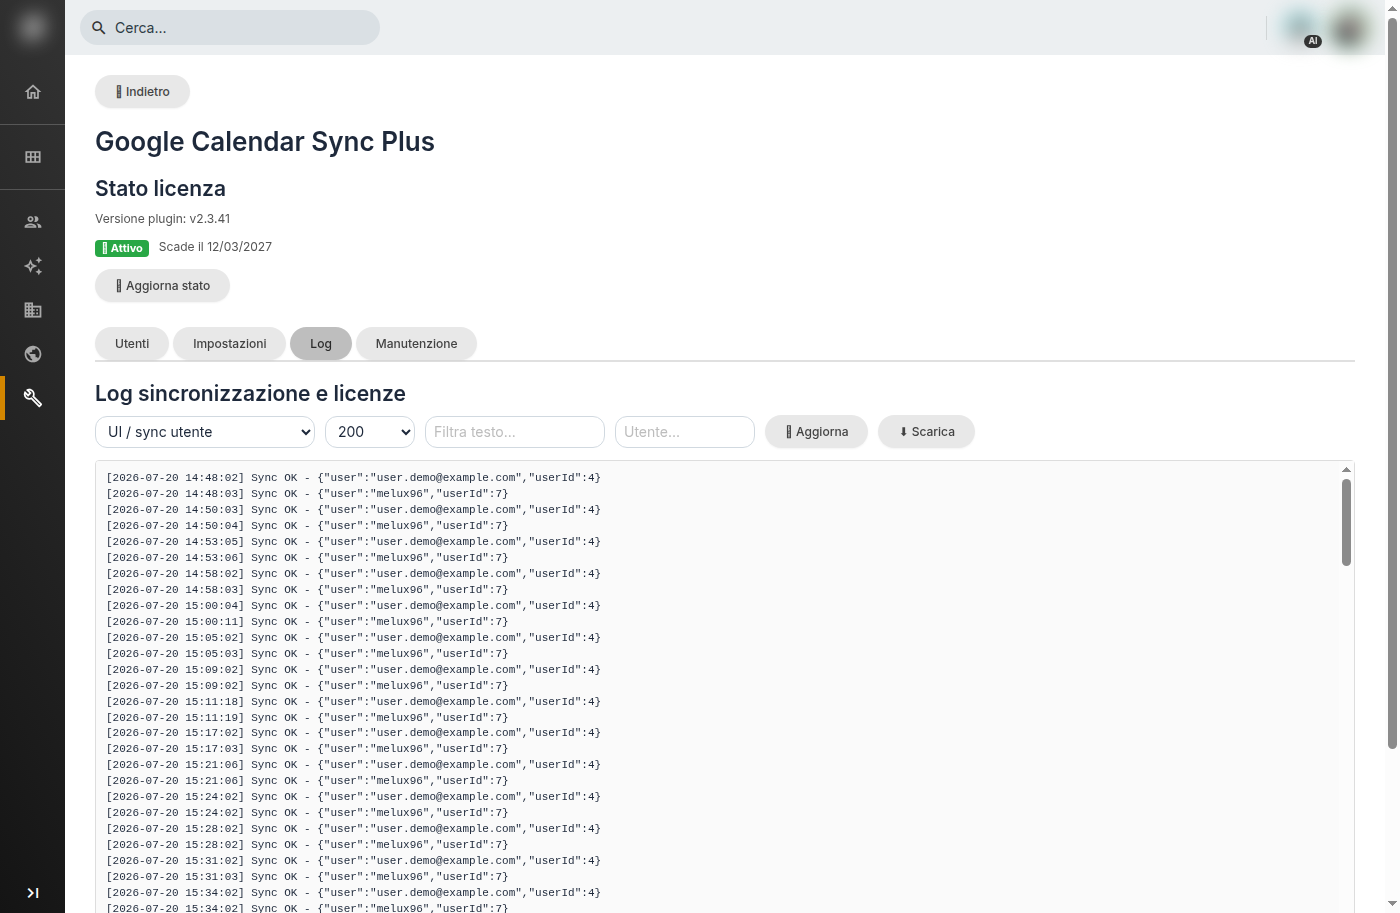
Task: Focus the 'Filtra testo...' input field
Action: point(515,432)
